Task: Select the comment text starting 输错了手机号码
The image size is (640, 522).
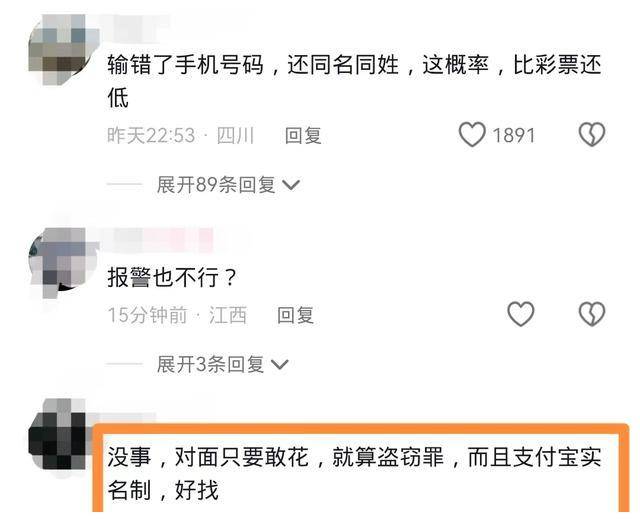Action: 354,81
